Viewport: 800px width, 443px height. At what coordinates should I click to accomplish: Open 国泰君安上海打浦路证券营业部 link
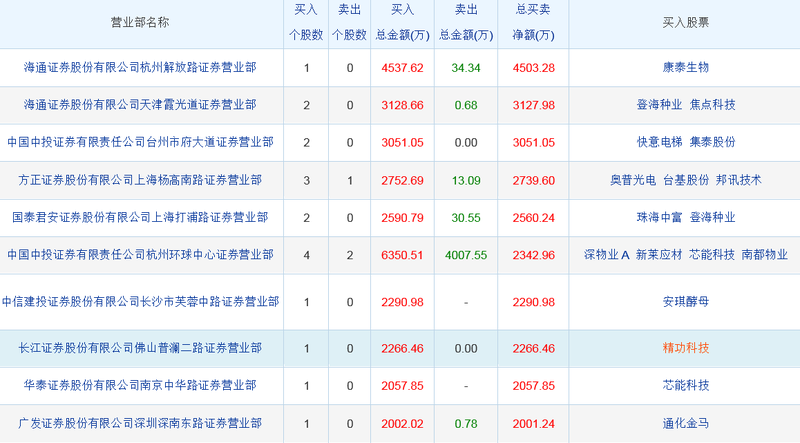coord(140,217)
